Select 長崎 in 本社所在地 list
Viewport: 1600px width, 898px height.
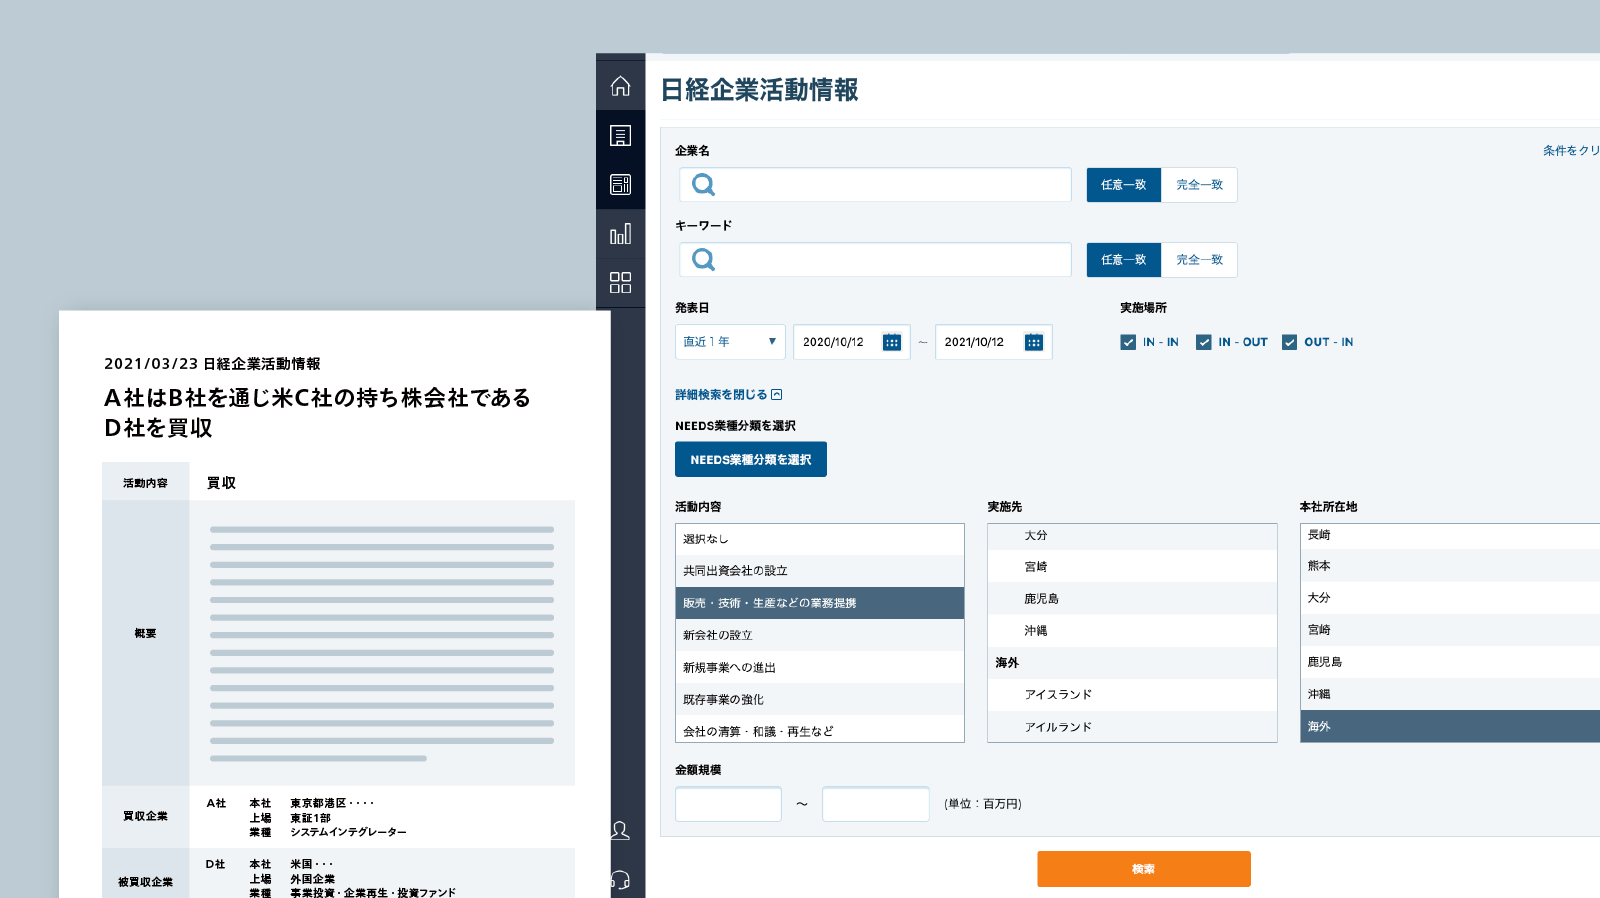coord(1450,535)
